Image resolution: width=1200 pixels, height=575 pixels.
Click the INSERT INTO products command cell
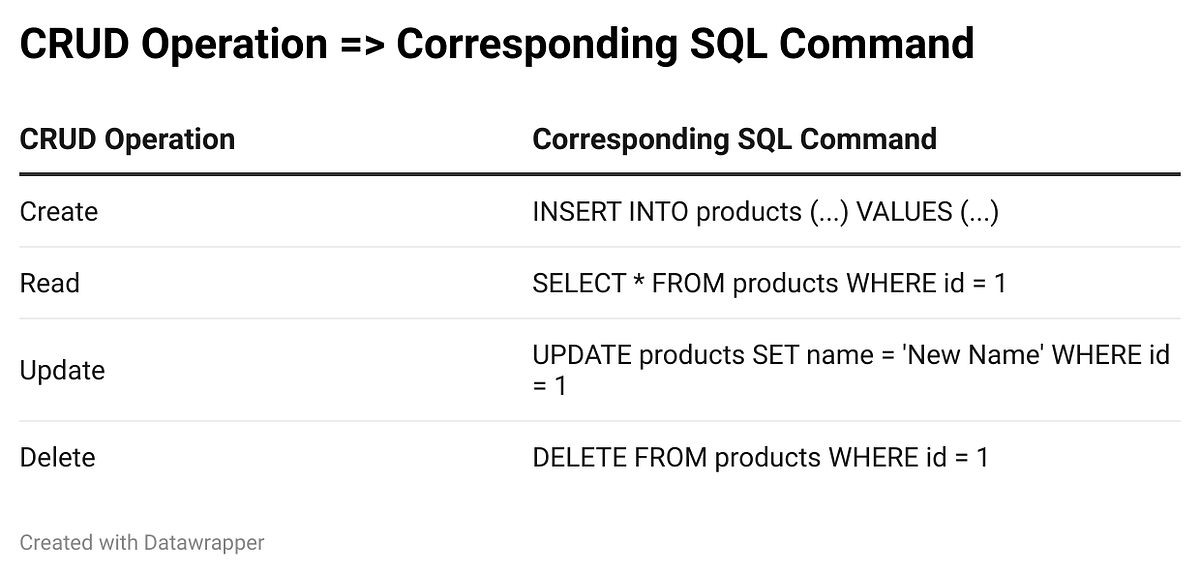pyautogui.click(x=765, y=212)
